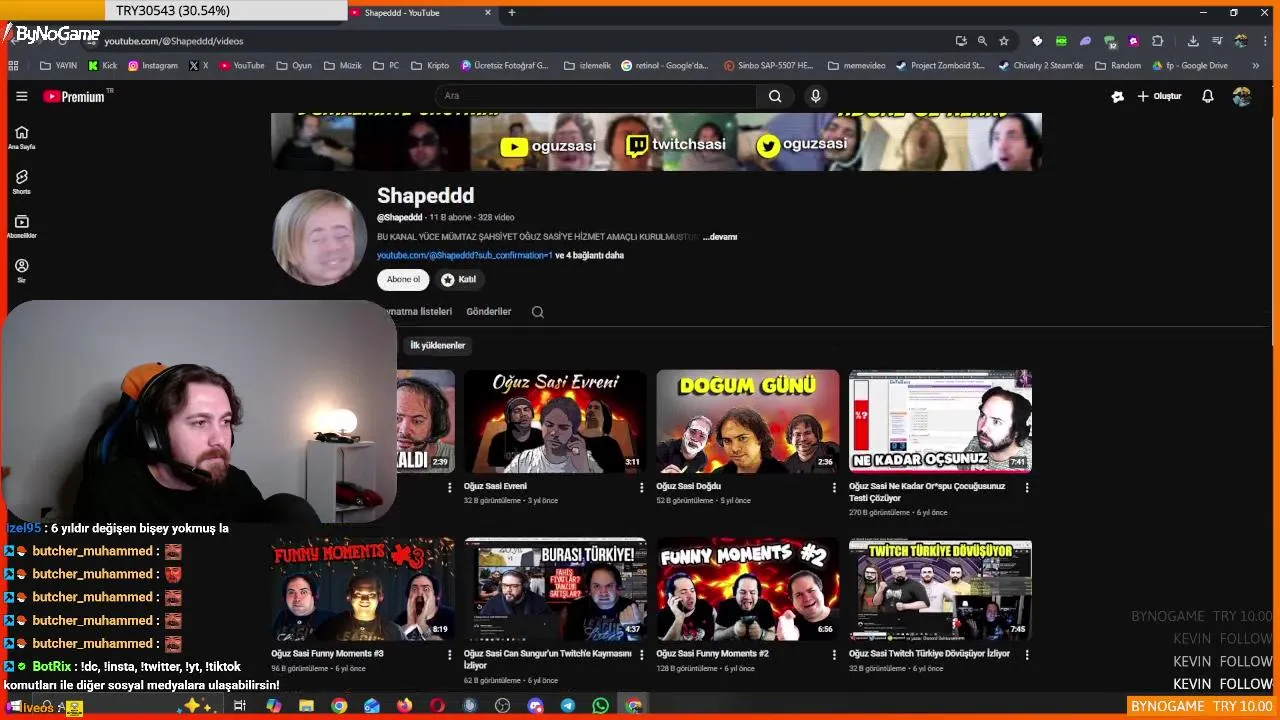Image resolution: width=1280 pixels, height=720 pixels.
Task: Open the Oğuz Sasi Evreni video thumbnail
Action: (x=555, y=421)
